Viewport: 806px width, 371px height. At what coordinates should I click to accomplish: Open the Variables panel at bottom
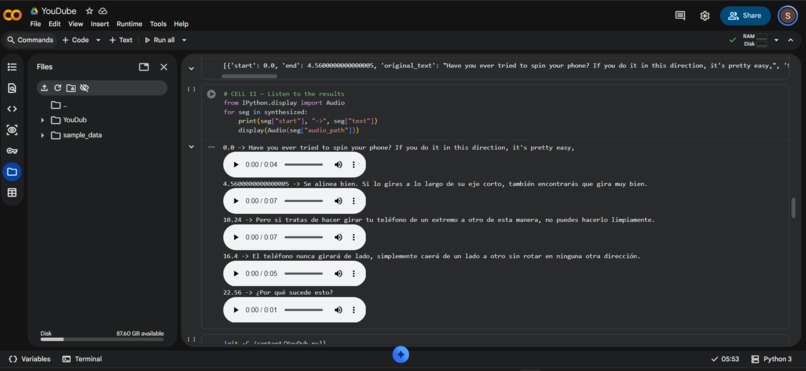click(x=30, y=359)
